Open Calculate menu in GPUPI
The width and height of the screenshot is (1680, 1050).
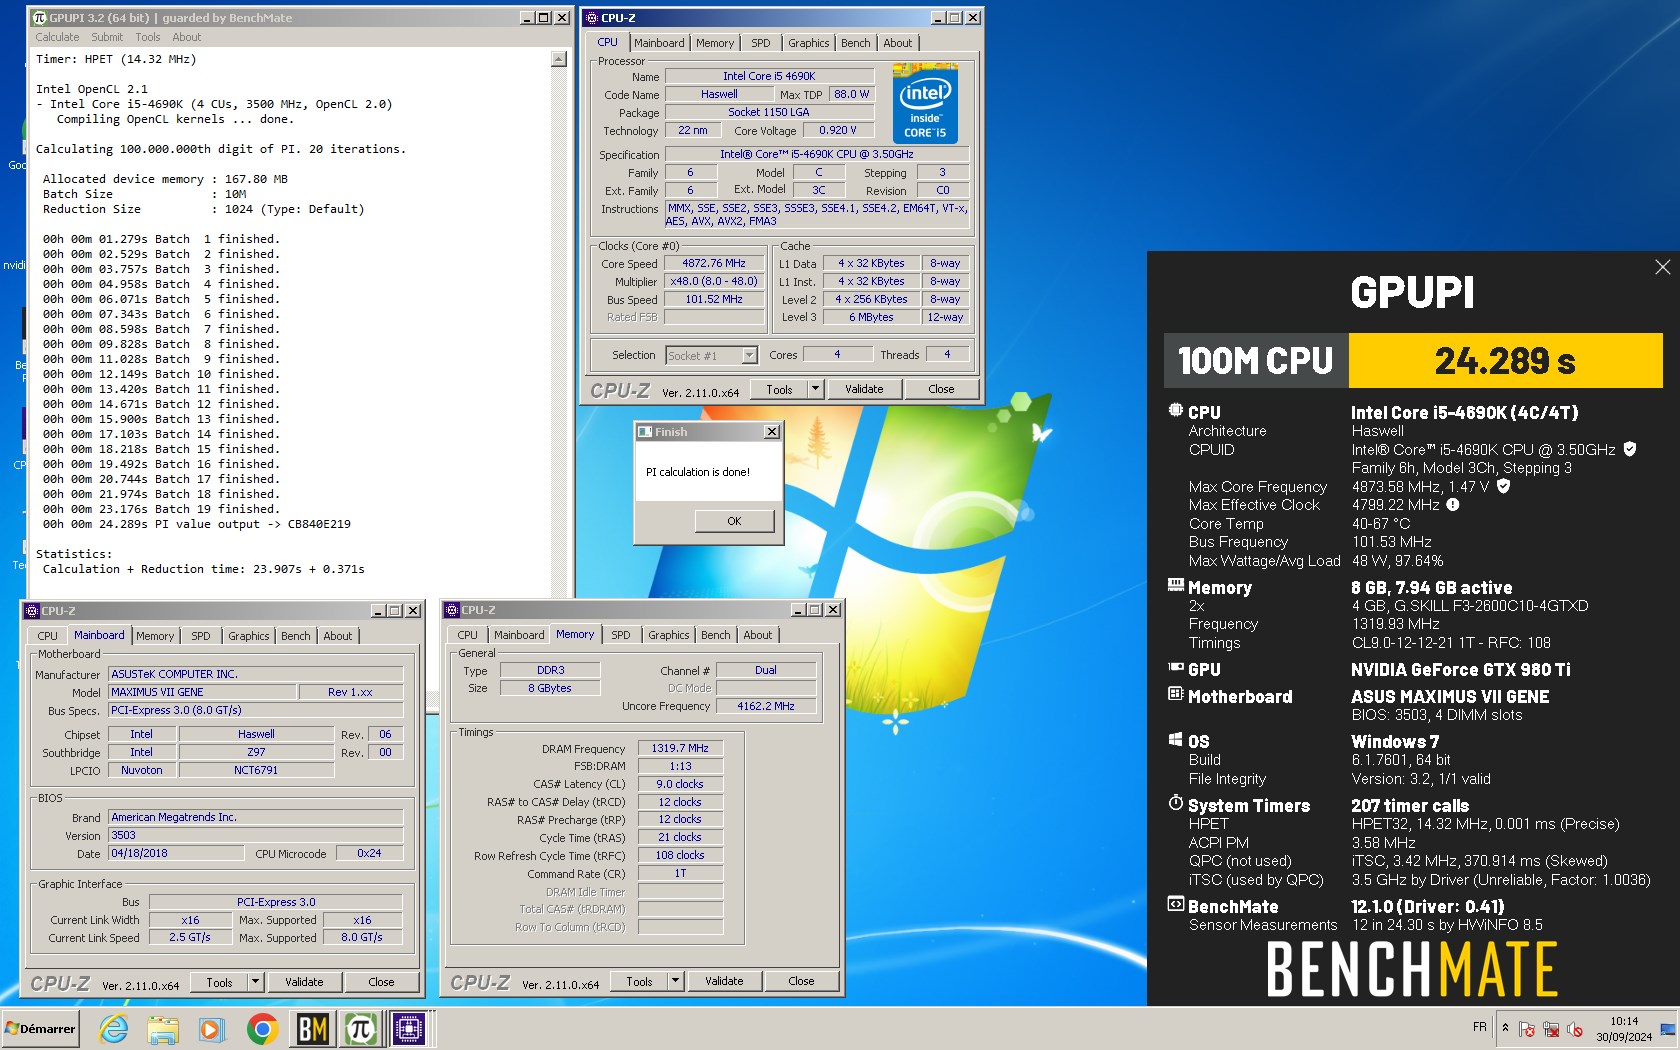point(57,37)
